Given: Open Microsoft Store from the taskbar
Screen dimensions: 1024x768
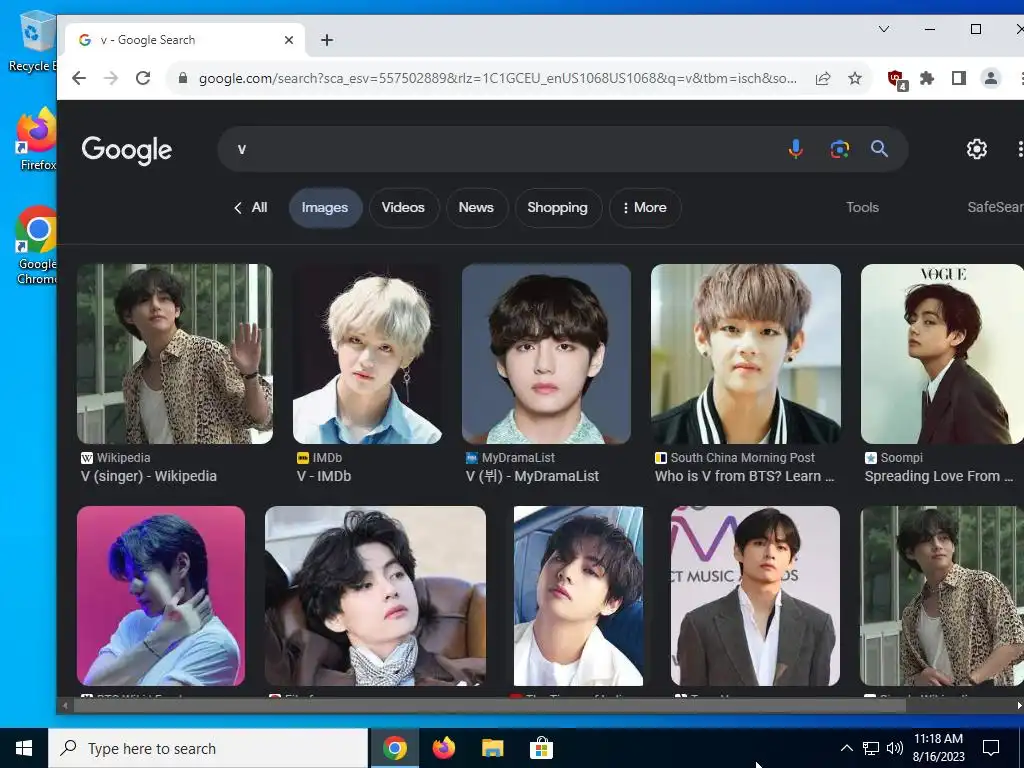Looking at the screenshot, I should coord(541,748).
